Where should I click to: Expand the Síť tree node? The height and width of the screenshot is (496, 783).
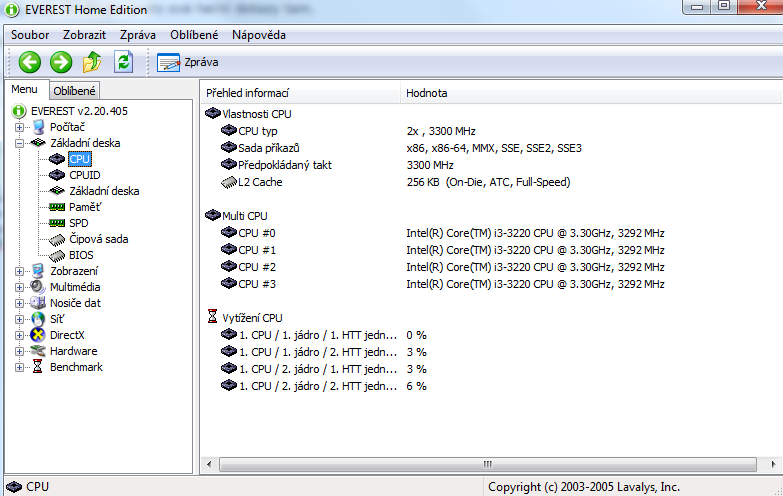coord(19,319)
